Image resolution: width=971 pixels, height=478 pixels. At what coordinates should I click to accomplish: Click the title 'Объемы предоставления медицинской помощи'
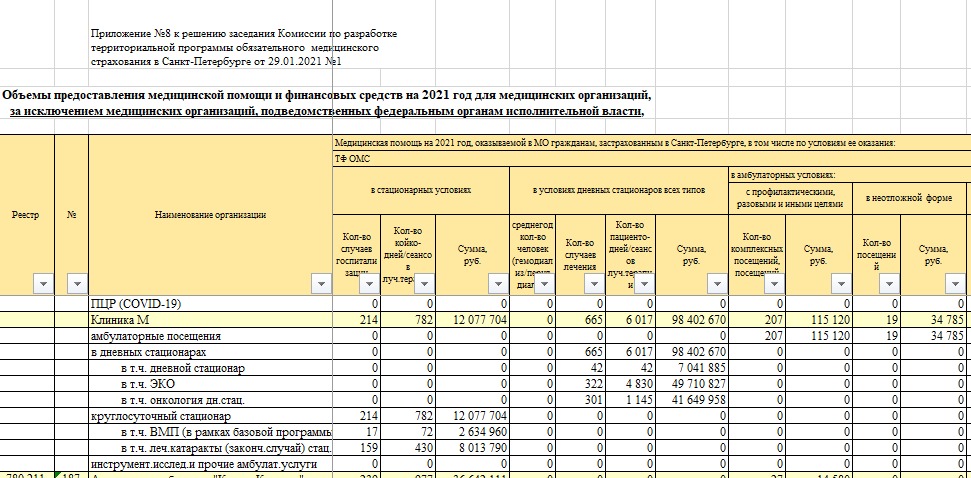click(x=326, y=95)
